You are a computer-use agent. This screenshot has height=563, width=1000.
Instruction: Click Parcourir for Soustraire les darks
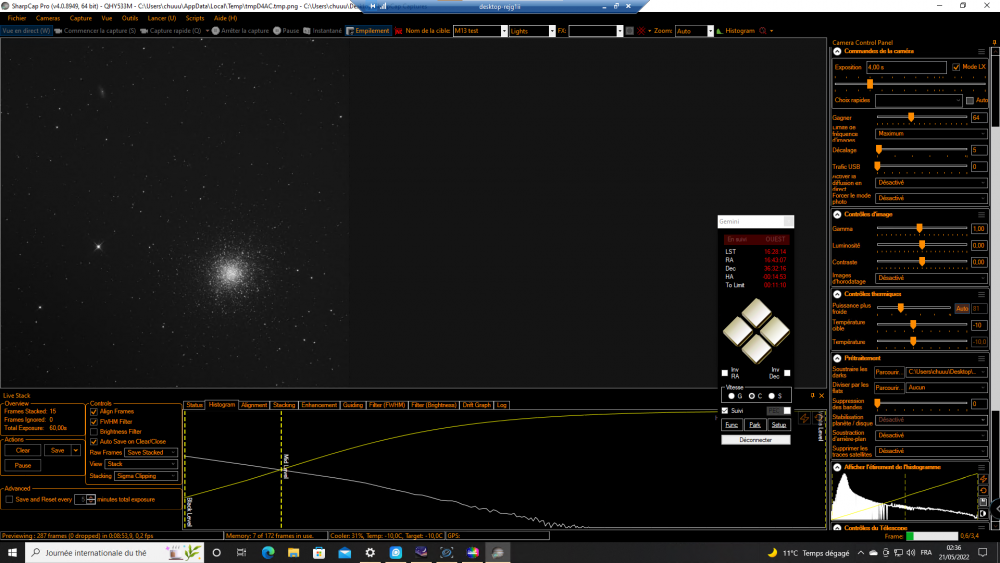(888, 372)
